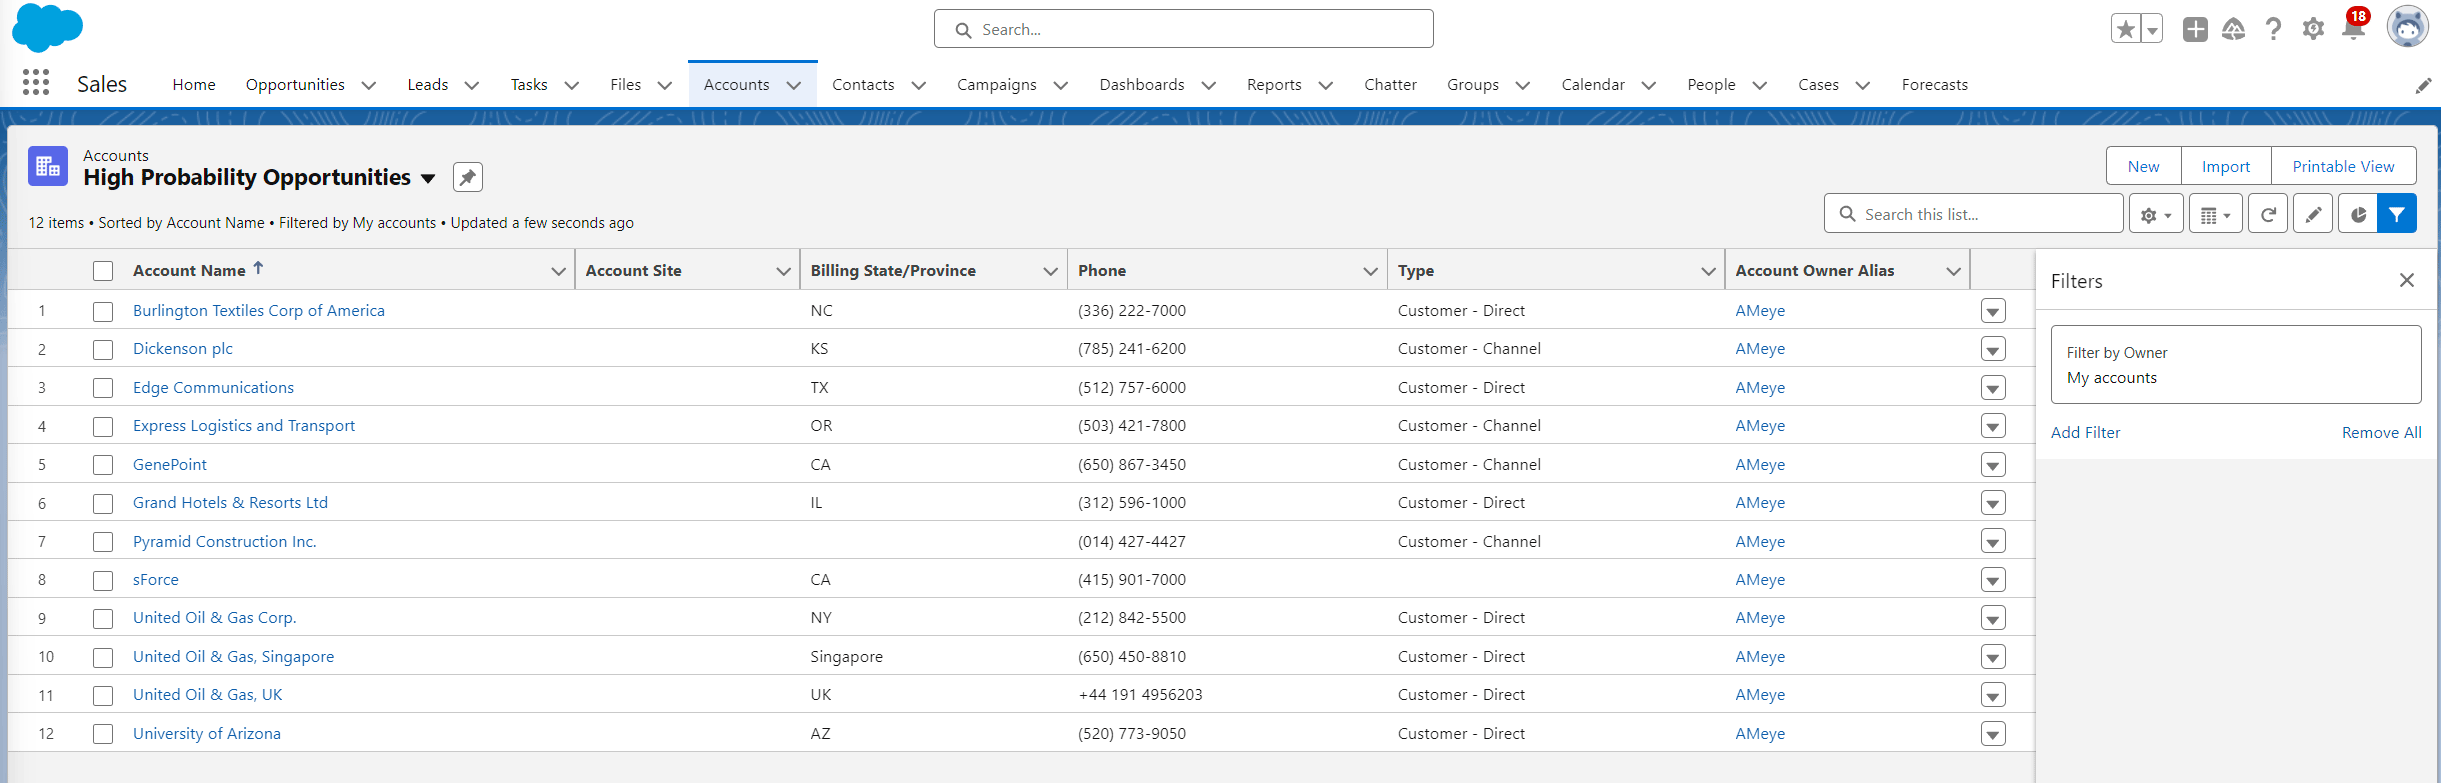2441x783 pixels.
Task: Select Burlington Textiles Corp of America checkbox
Action: pos(103,311)
